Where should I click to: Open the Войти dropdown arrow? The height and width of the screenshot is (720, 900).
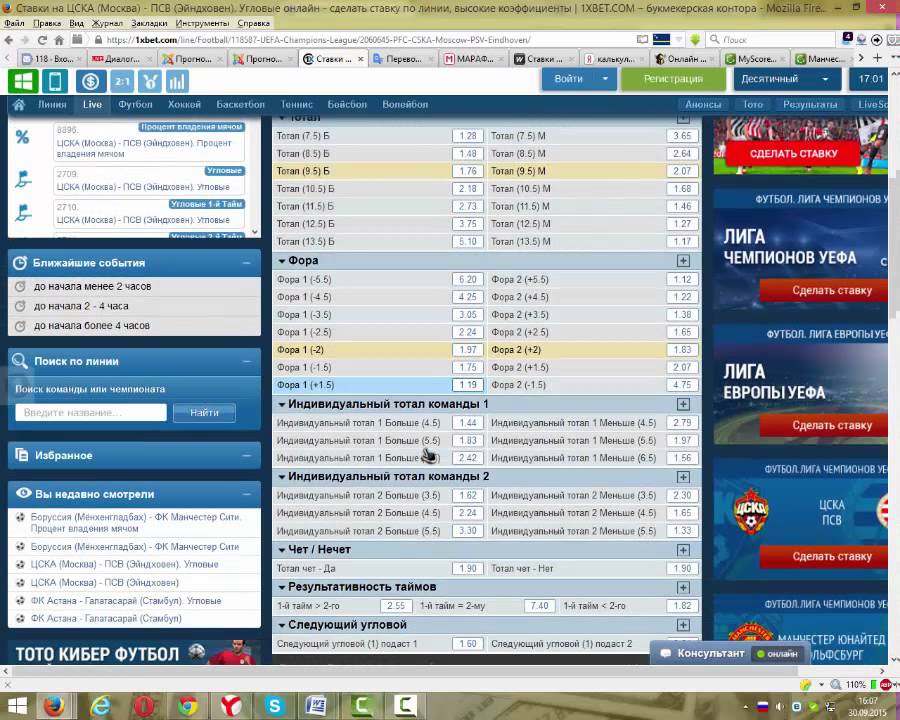[606, 79]
